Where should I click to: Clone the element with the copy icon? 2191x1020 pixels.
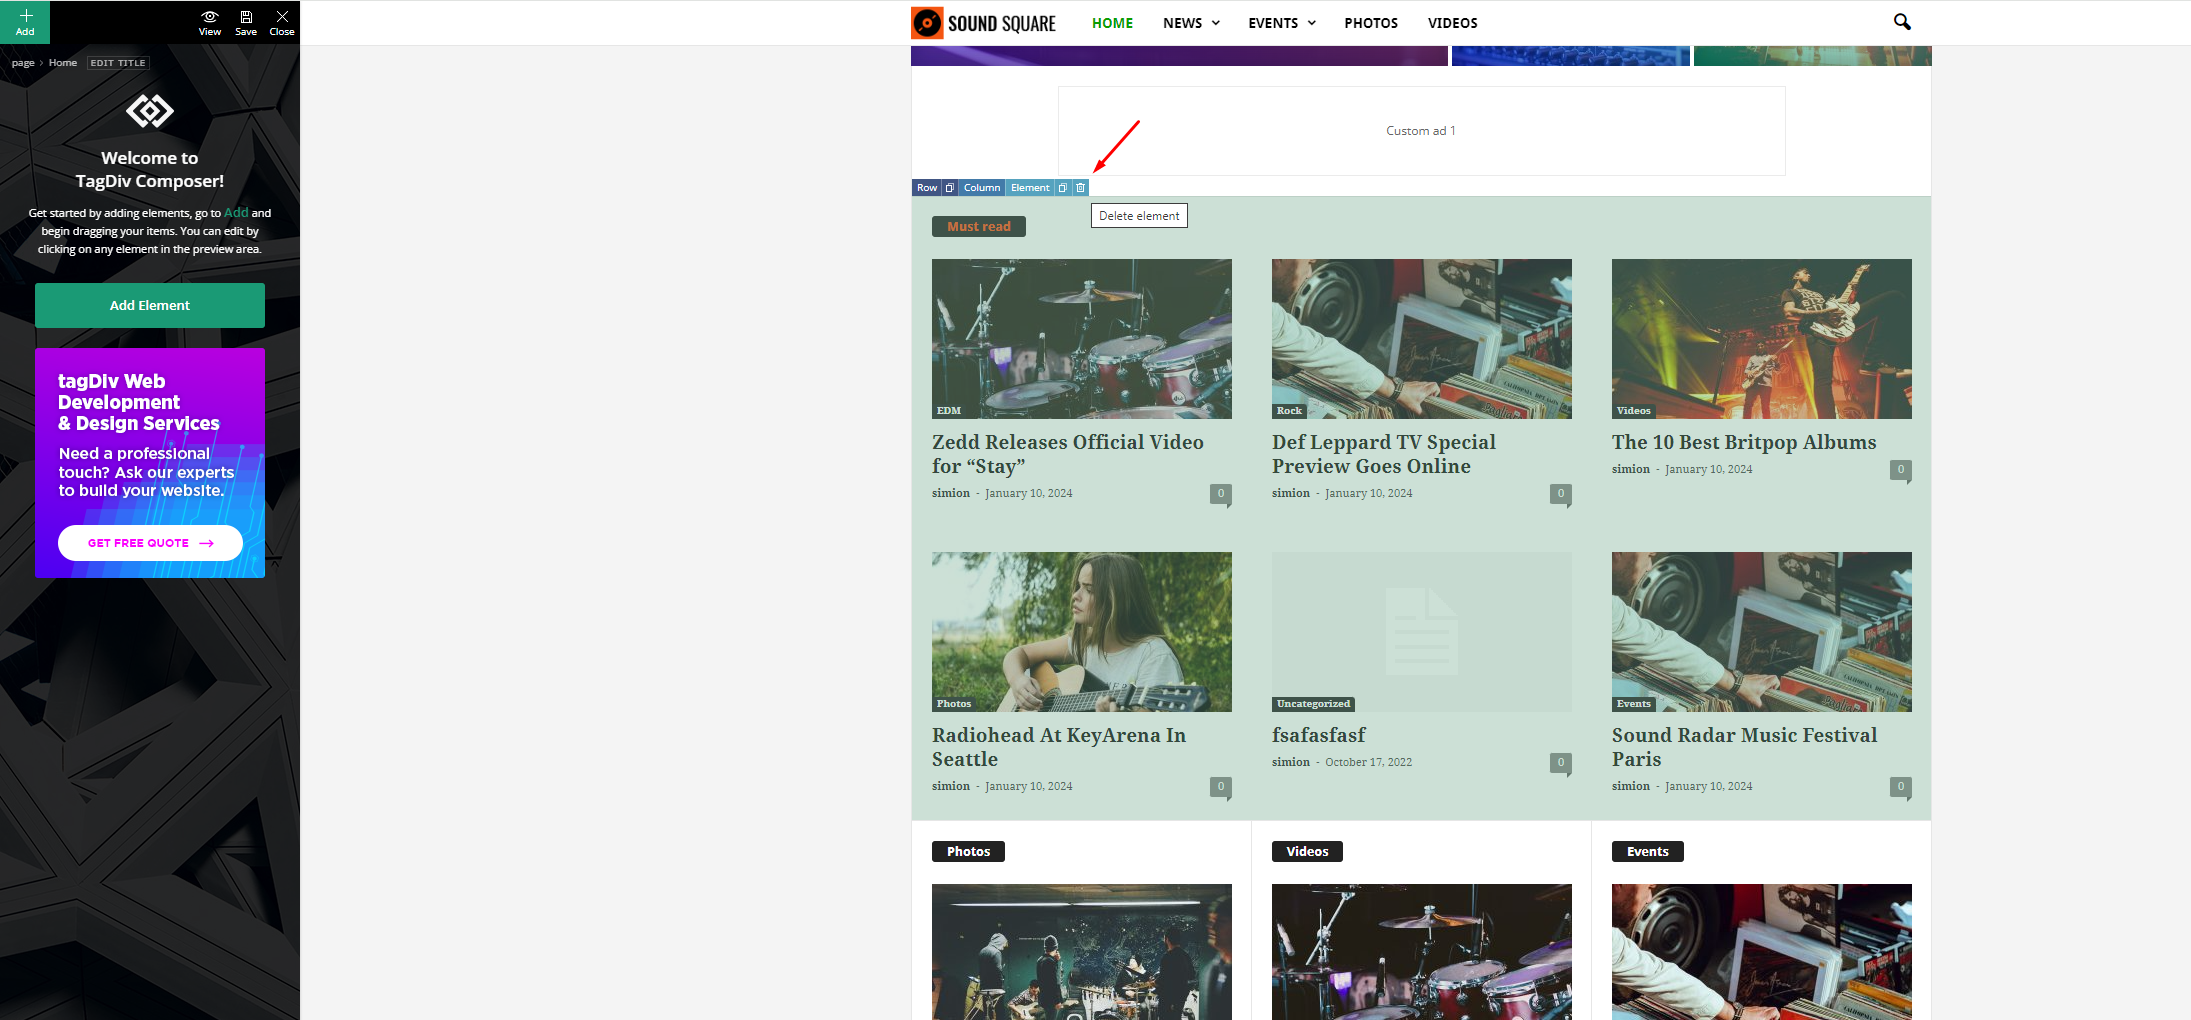[1063, 188]
